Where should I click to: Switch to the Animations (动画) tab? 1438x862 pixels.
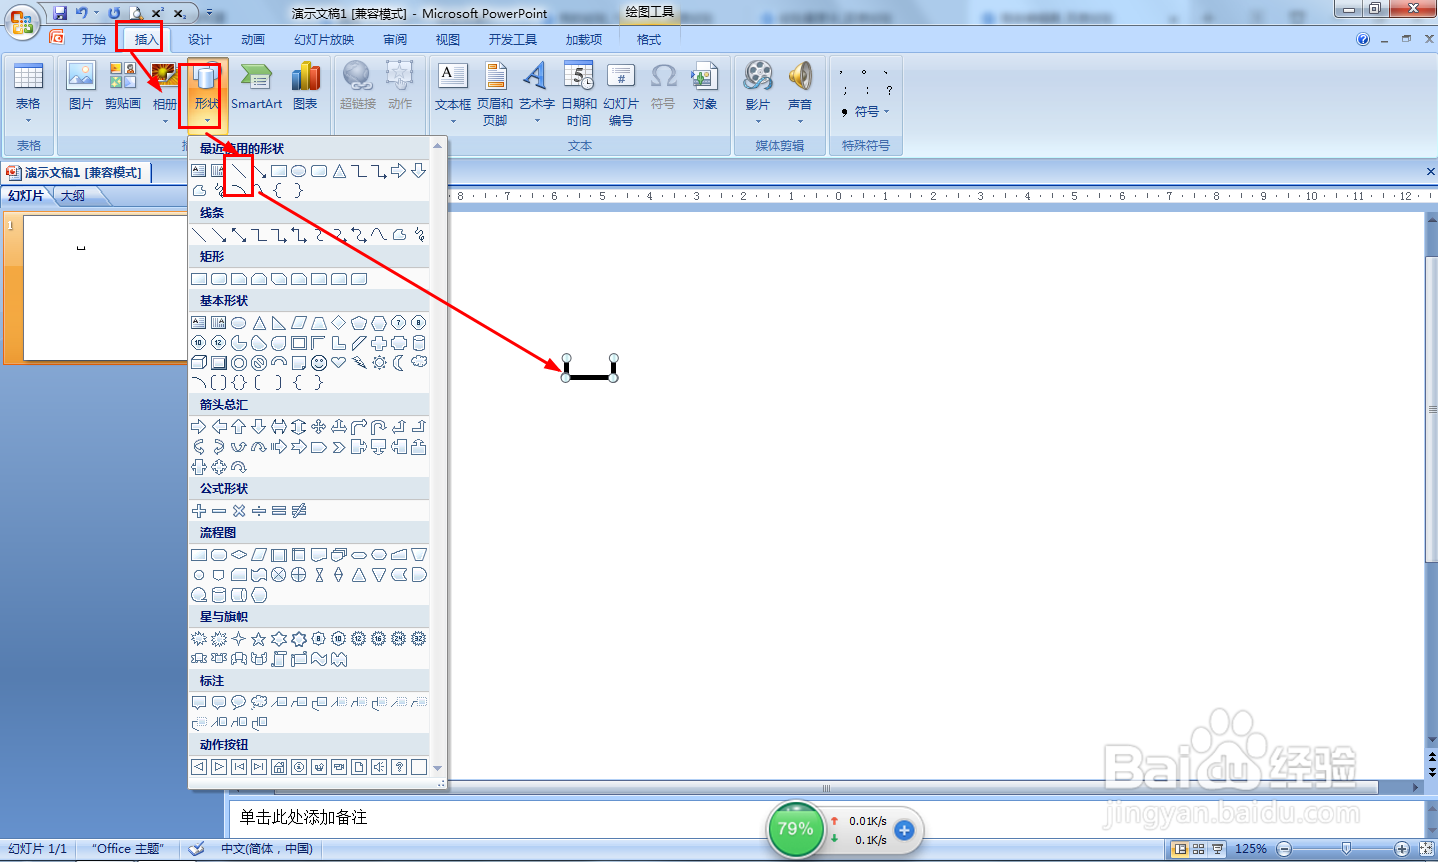tap(253, 39)
